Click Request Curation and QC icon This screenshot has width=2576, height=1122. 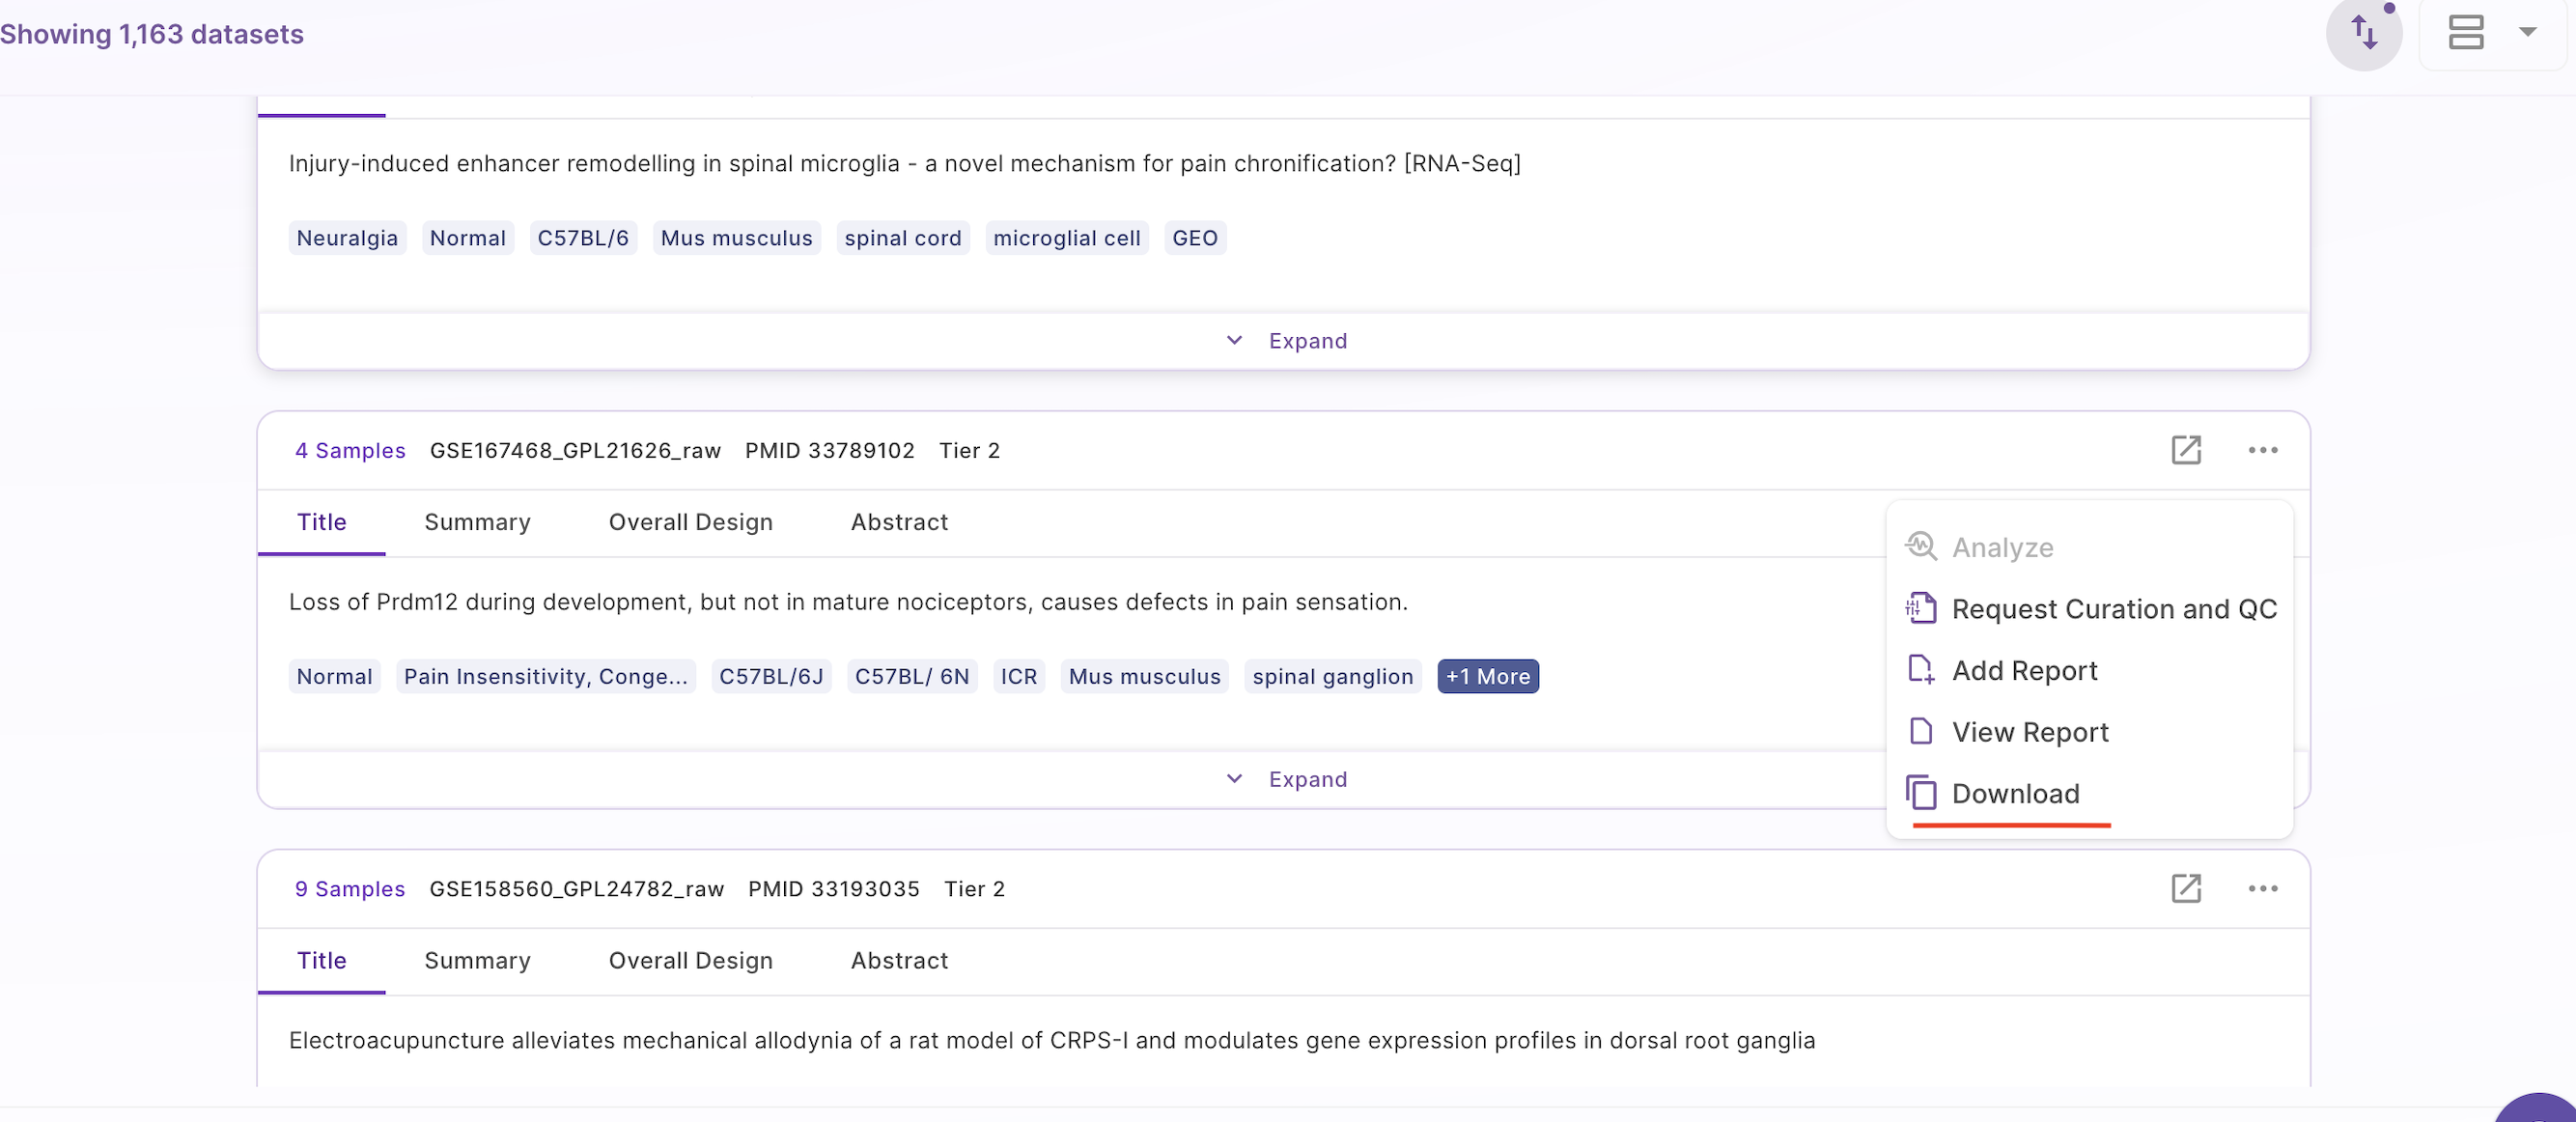(1921, 608)
